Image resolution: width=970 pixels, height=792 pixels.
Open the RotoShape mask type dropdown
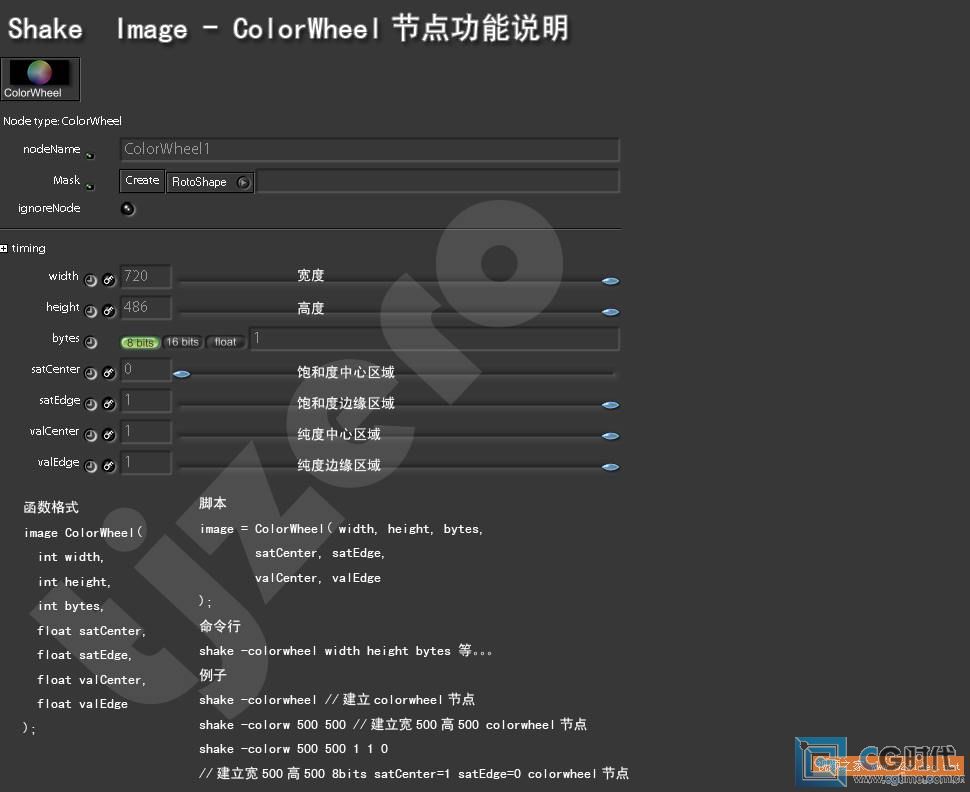click(x=210, y=182)
